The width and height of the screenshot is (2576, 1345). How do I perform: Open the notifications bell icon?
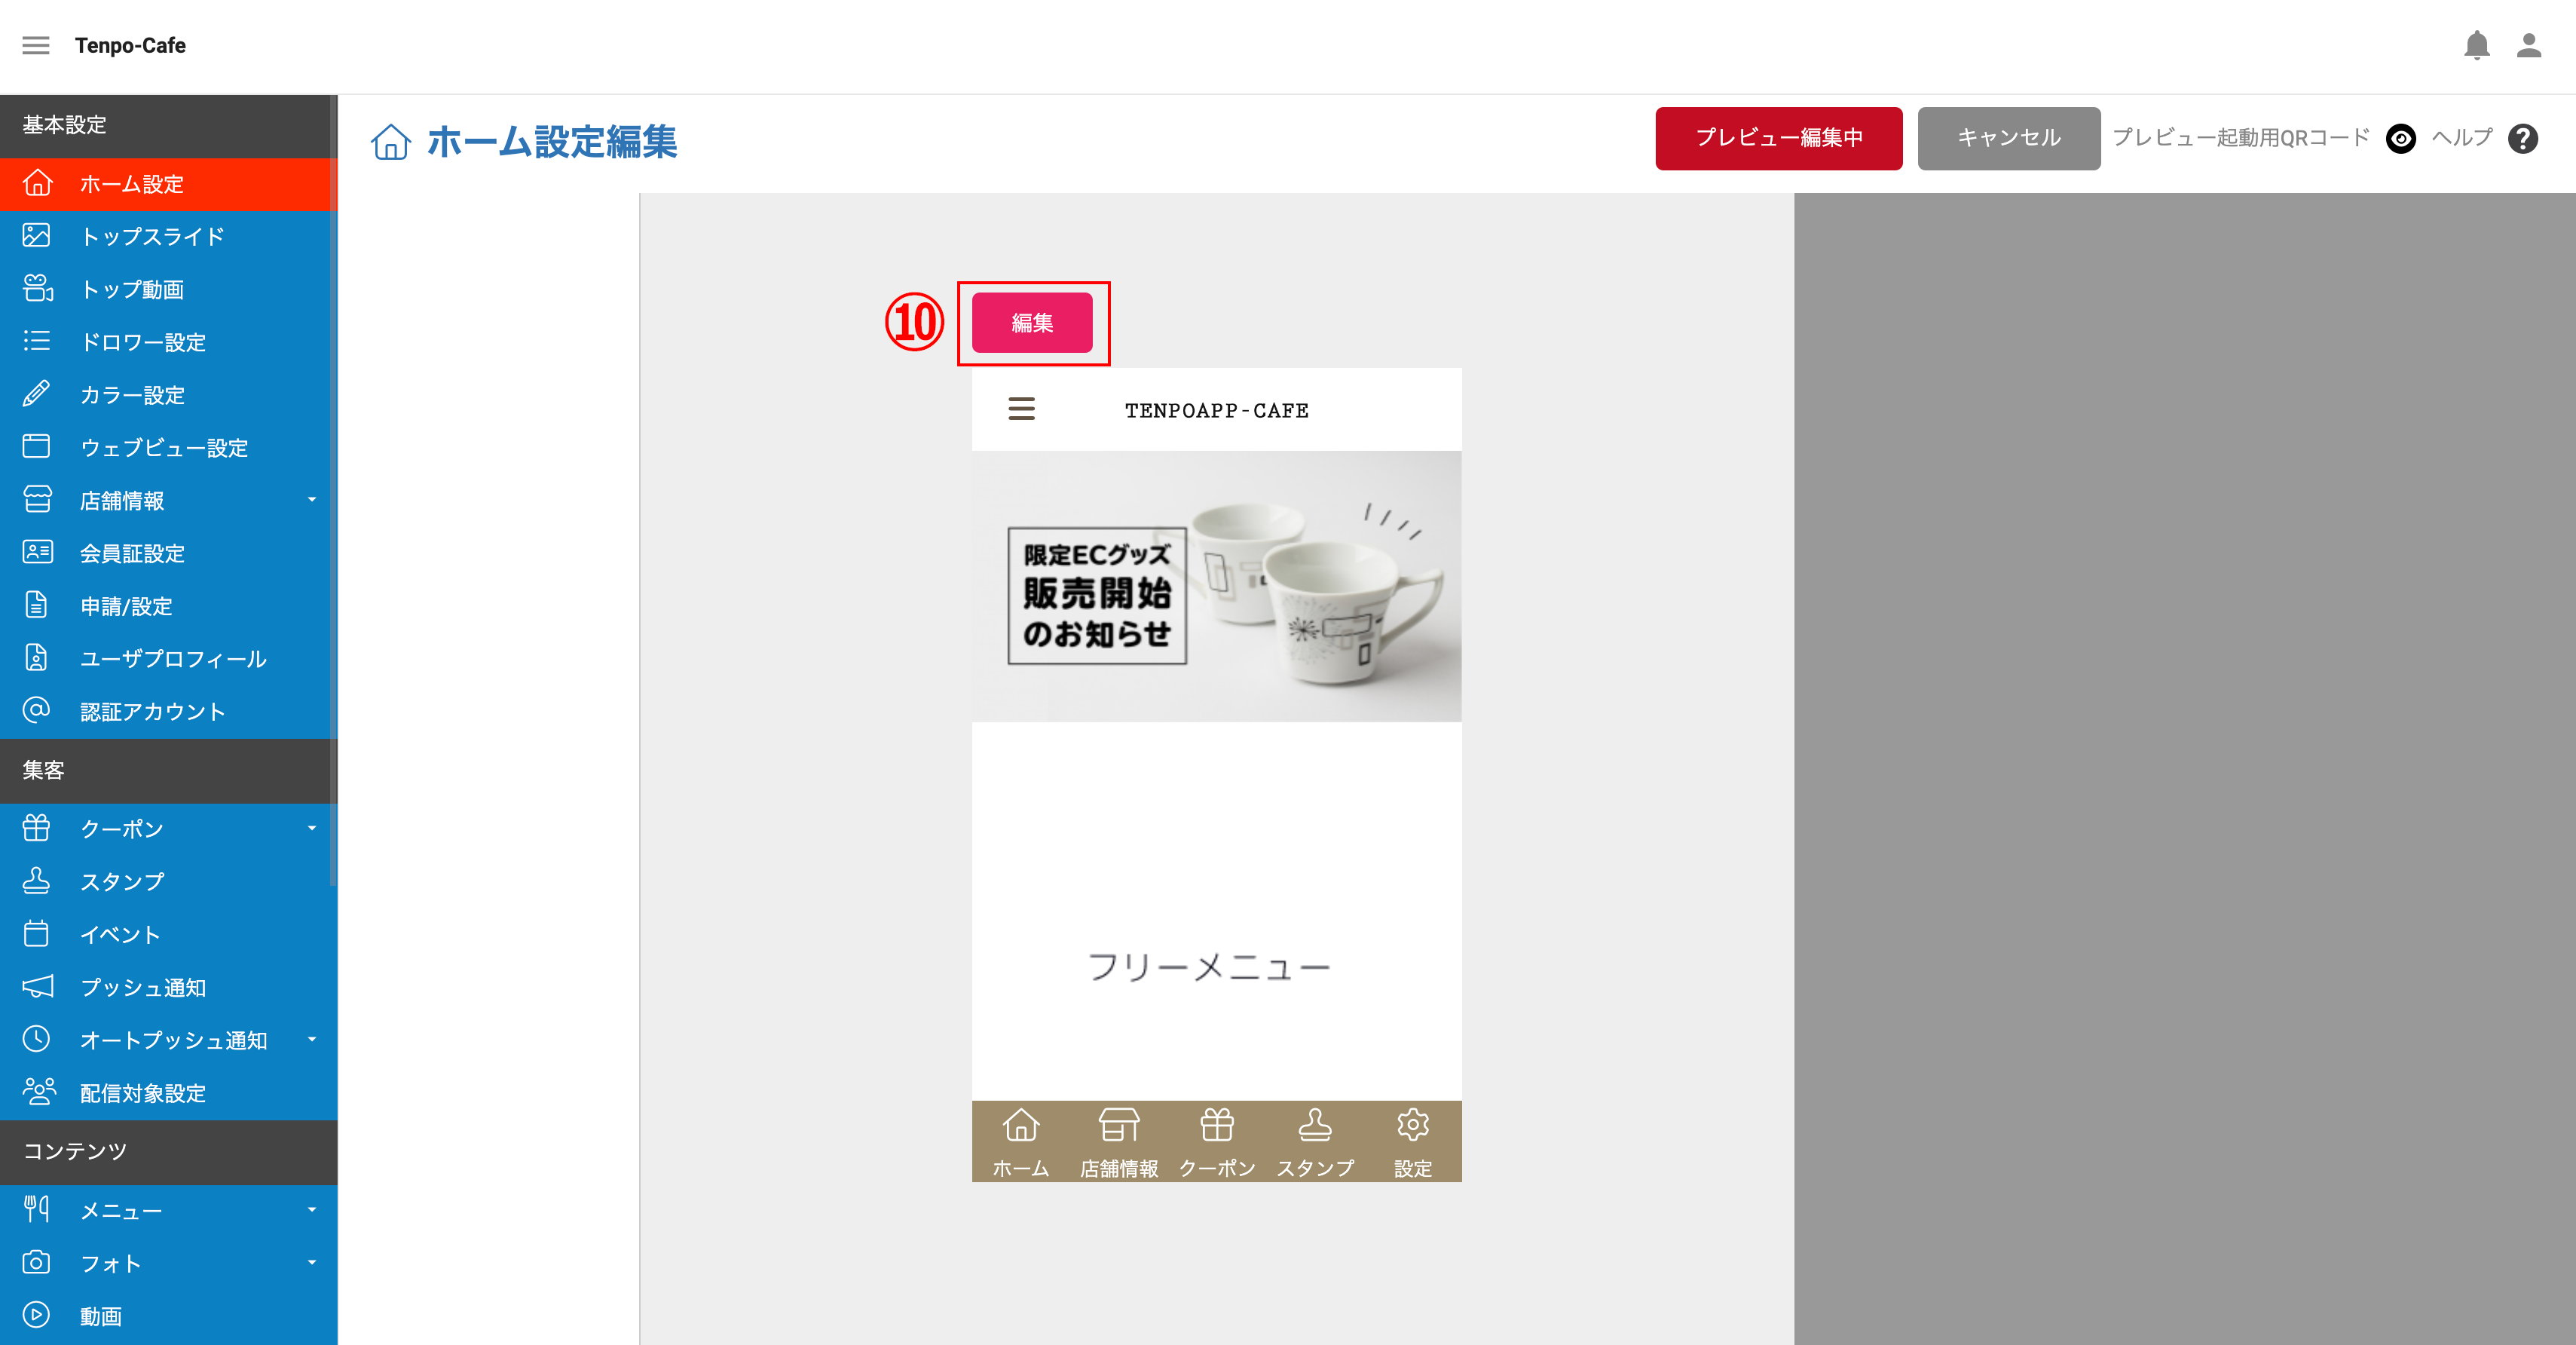(2476, 45)
